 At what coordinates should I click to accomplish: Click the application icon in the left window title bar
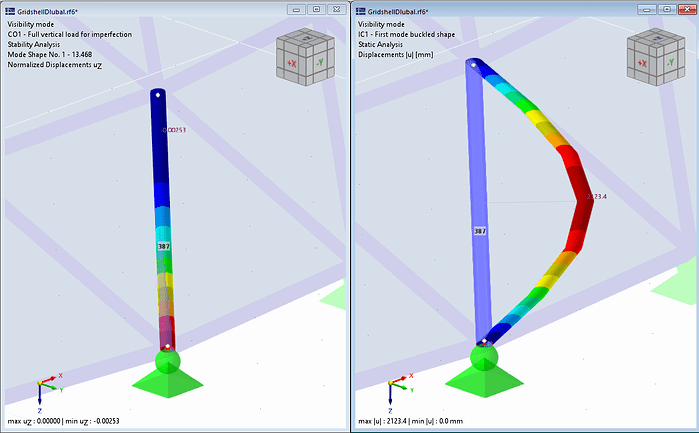[x=9, y=9]
